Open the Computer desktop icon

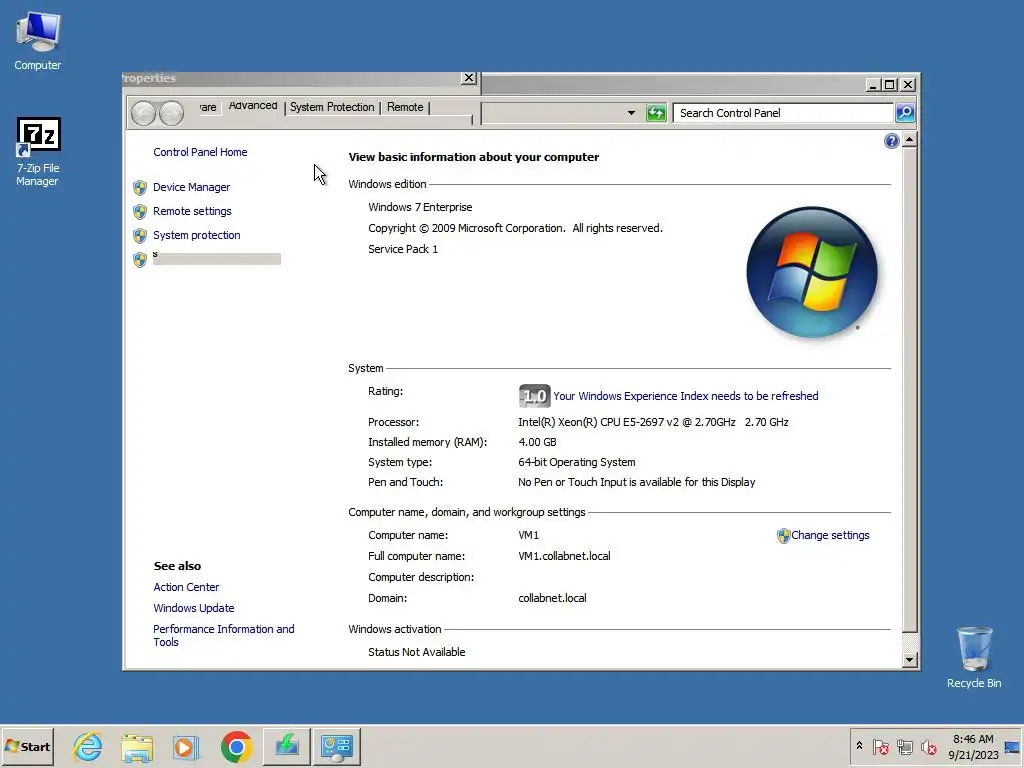38,40
